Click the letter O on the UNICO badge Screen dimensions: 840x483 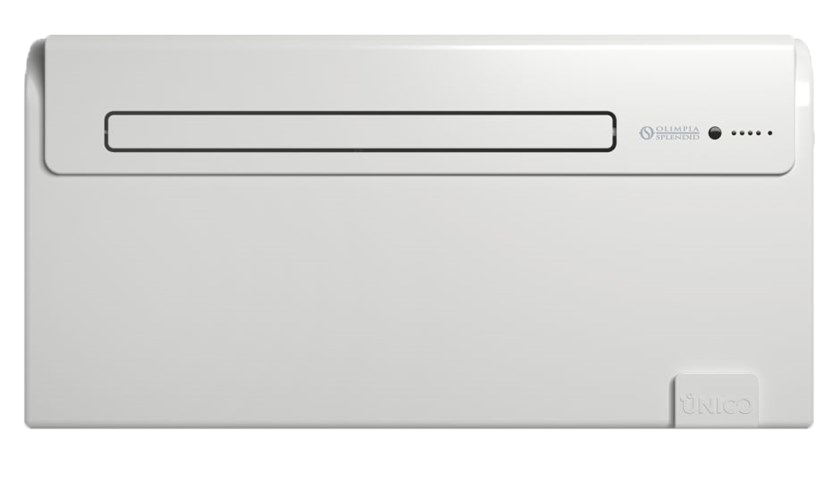pyautogui.click(x=744, y=406)
